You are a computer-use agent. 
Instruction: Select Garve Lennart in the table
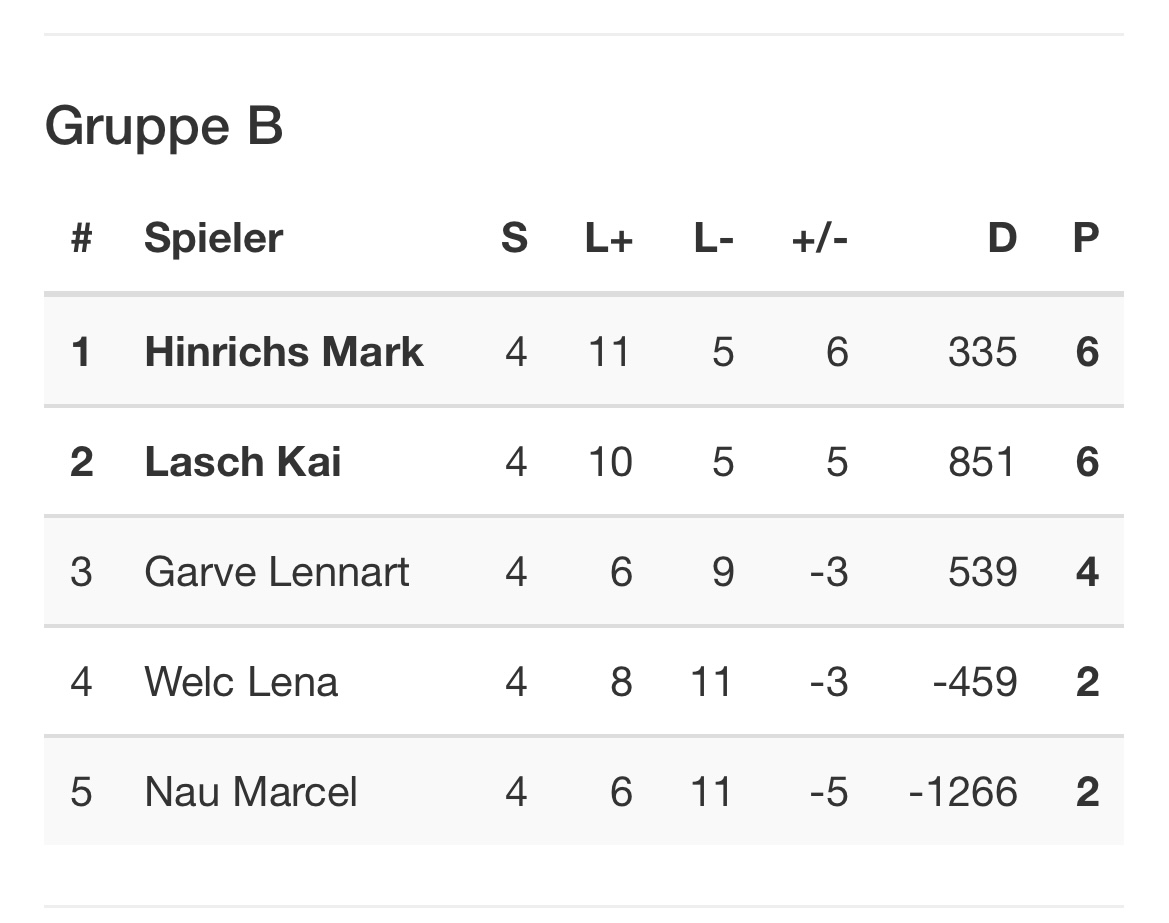pos(277,572)
